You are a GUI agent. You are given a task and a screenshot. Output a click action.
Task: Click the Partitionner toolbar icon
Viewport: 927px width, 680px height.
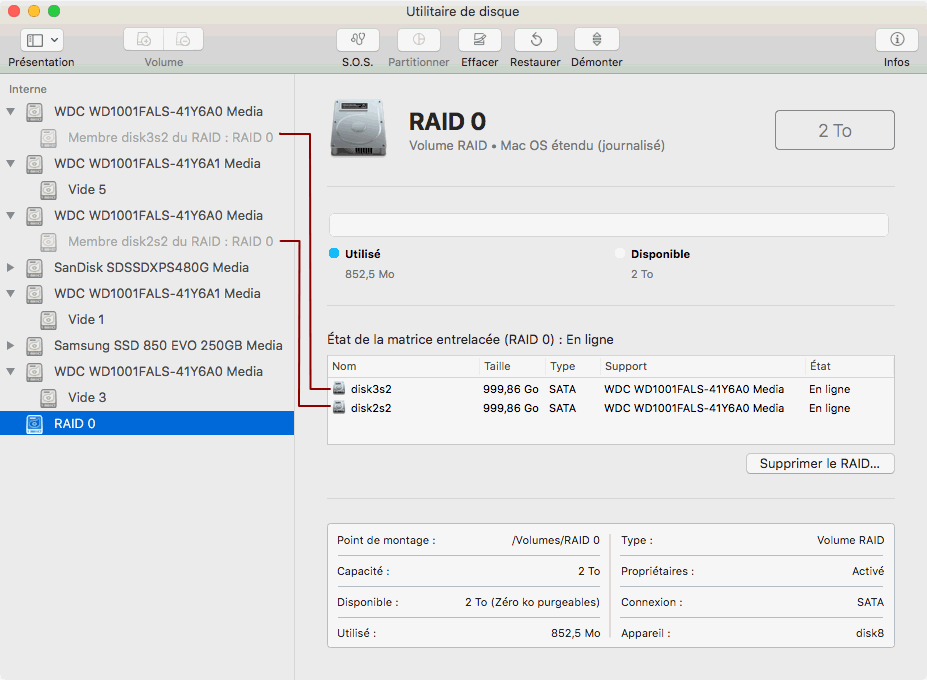click(x=419, y=40)
